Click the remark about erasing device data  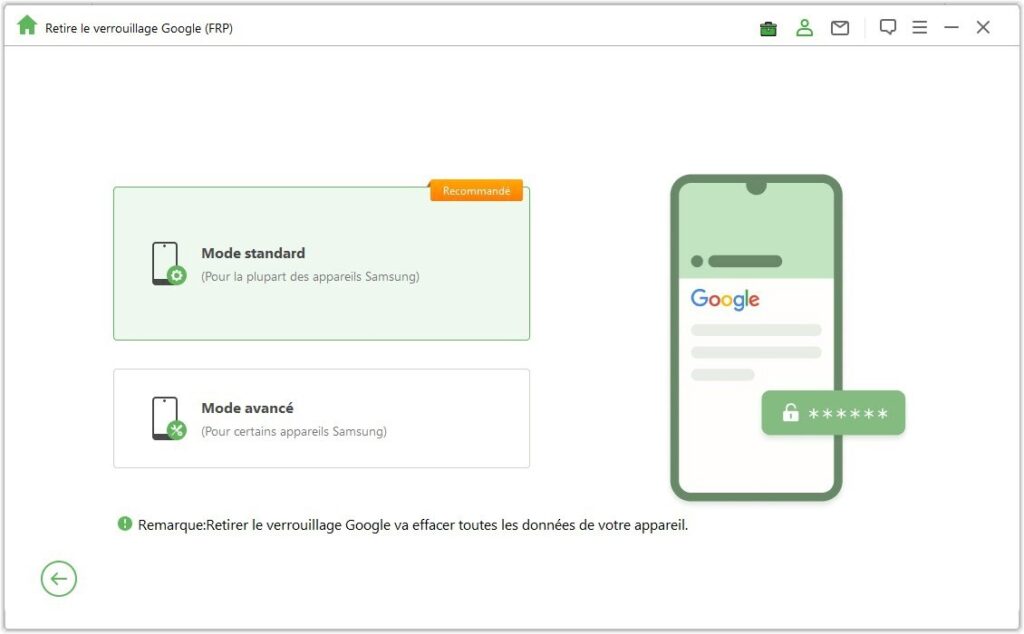tap(413, 525)
